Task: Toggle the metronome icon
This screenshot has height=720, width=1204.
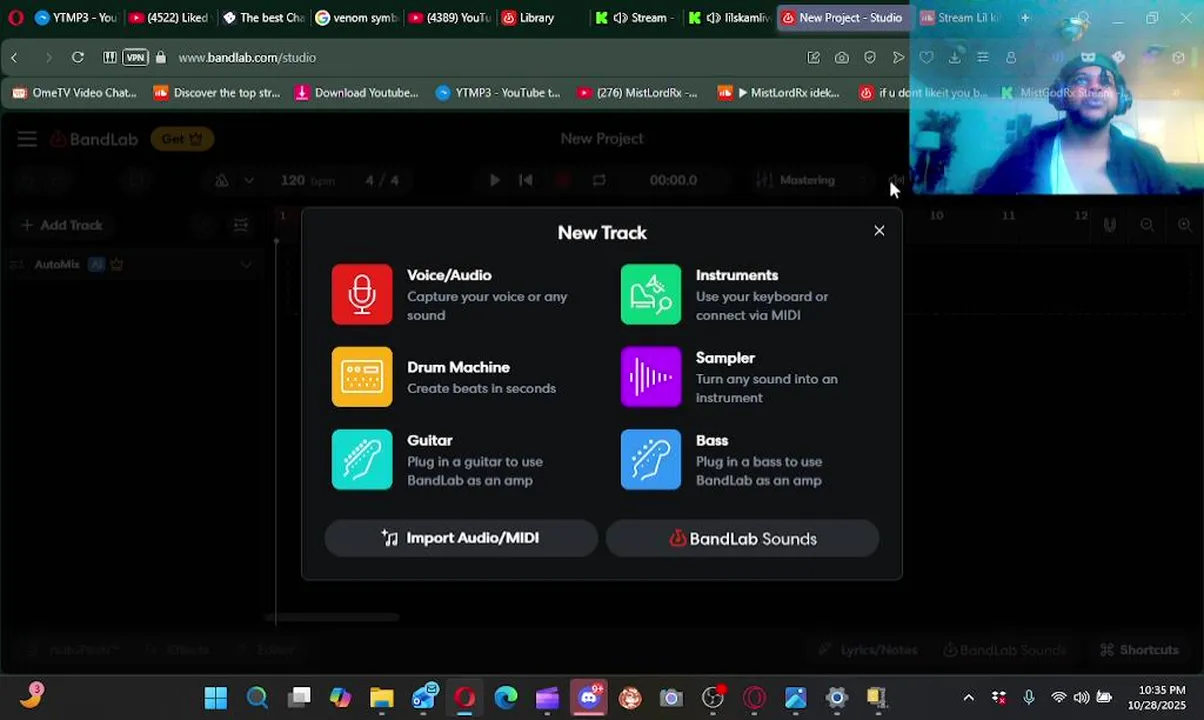Action: [x=222, y=180]
